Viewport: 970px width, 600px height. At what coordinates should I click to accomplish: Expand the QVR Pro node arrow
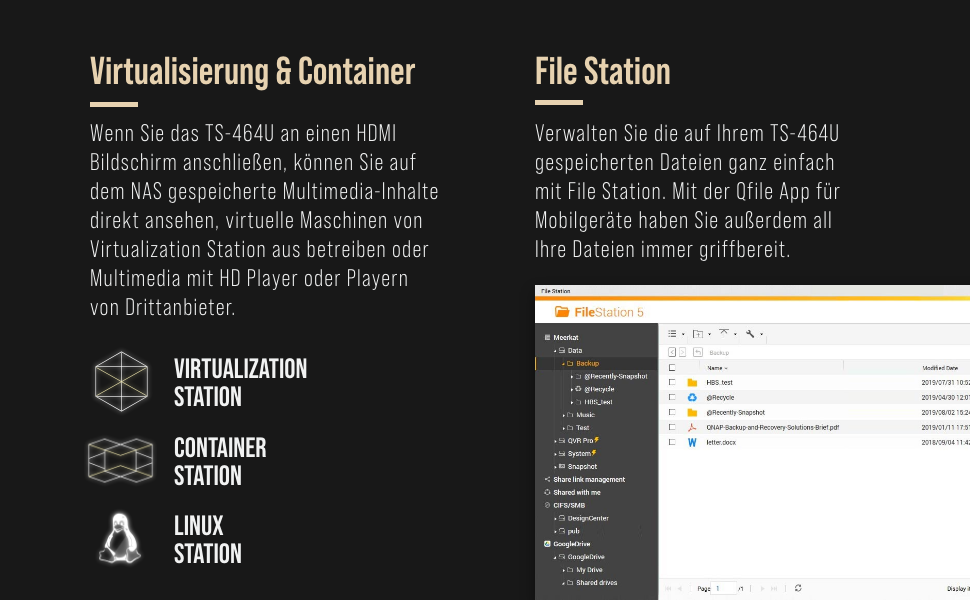coord(555,441)
